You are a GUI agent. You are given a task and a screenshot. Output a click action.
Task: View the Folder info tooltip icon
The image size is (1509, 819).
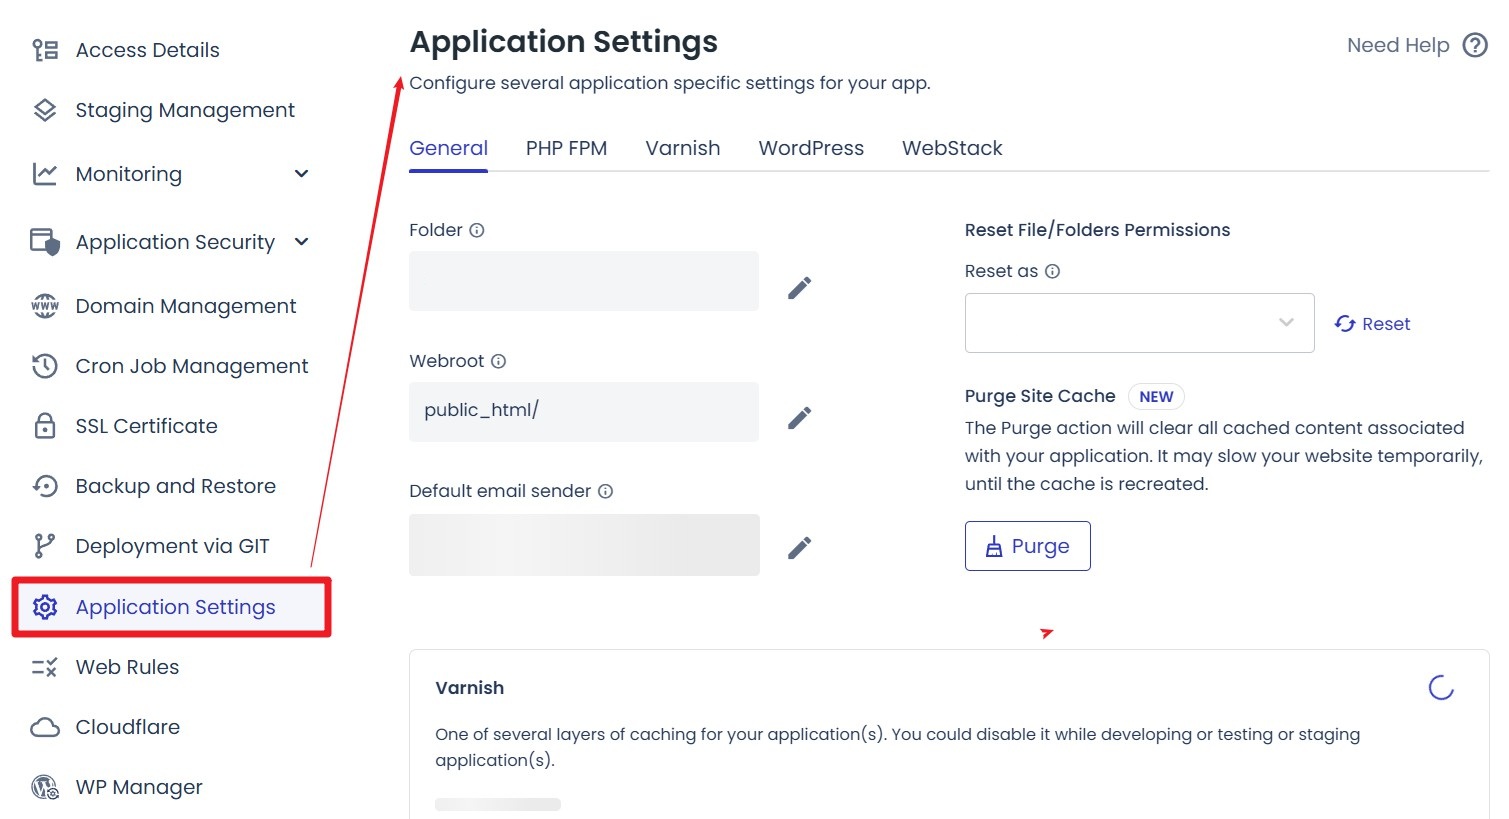coord(477,229)
